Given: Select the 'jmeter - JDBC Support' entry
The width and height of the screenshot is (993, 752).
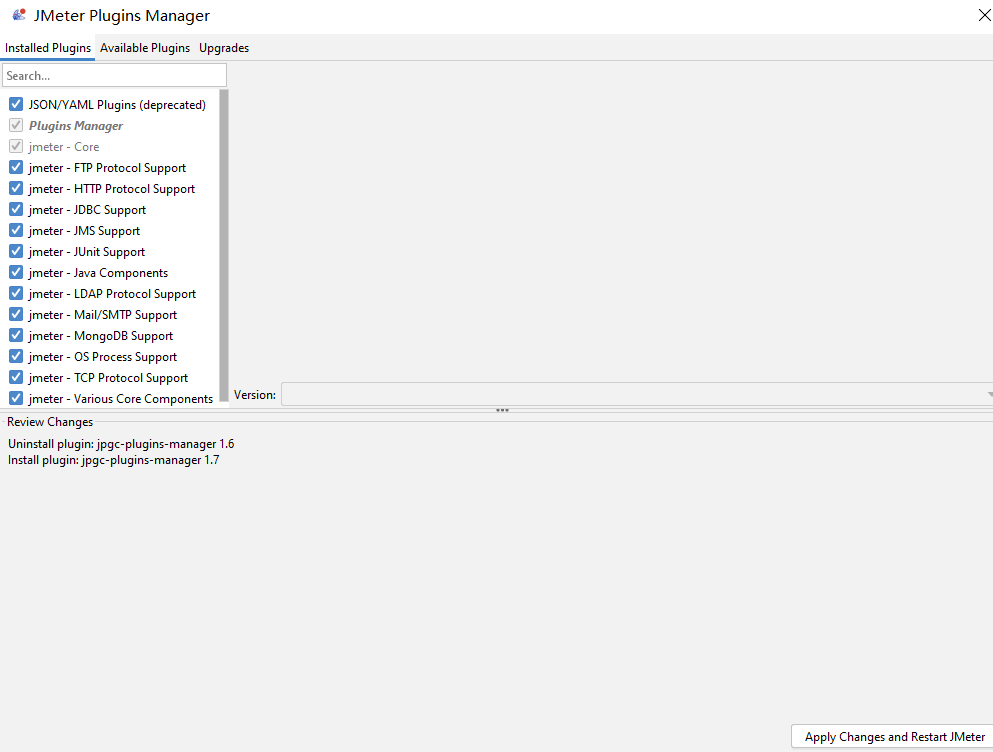Looking at the screenshot, I should coord(87,210).
